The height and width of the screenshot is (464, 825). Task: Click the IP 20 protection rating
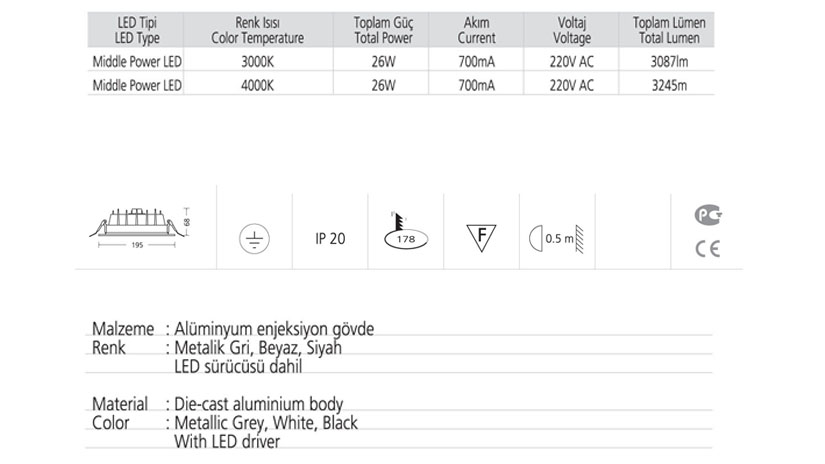pyautogui.click(x=329, y=239)
